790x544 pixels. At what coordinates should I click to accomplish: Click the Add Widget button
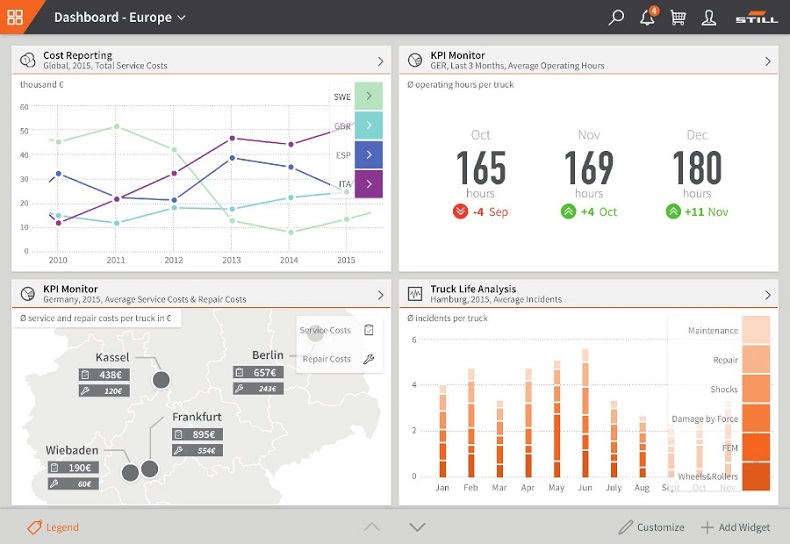735,527
